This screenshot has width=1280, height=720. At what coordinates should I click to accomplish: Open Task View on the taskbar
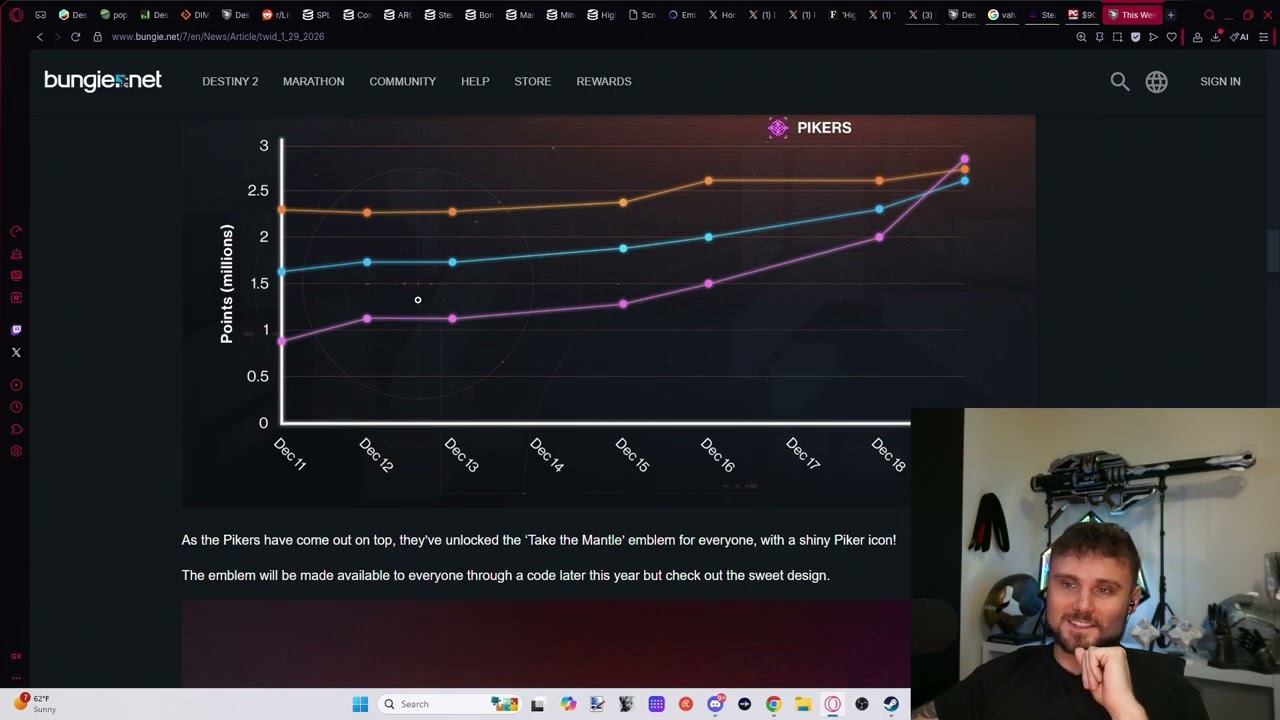[537, 704]
